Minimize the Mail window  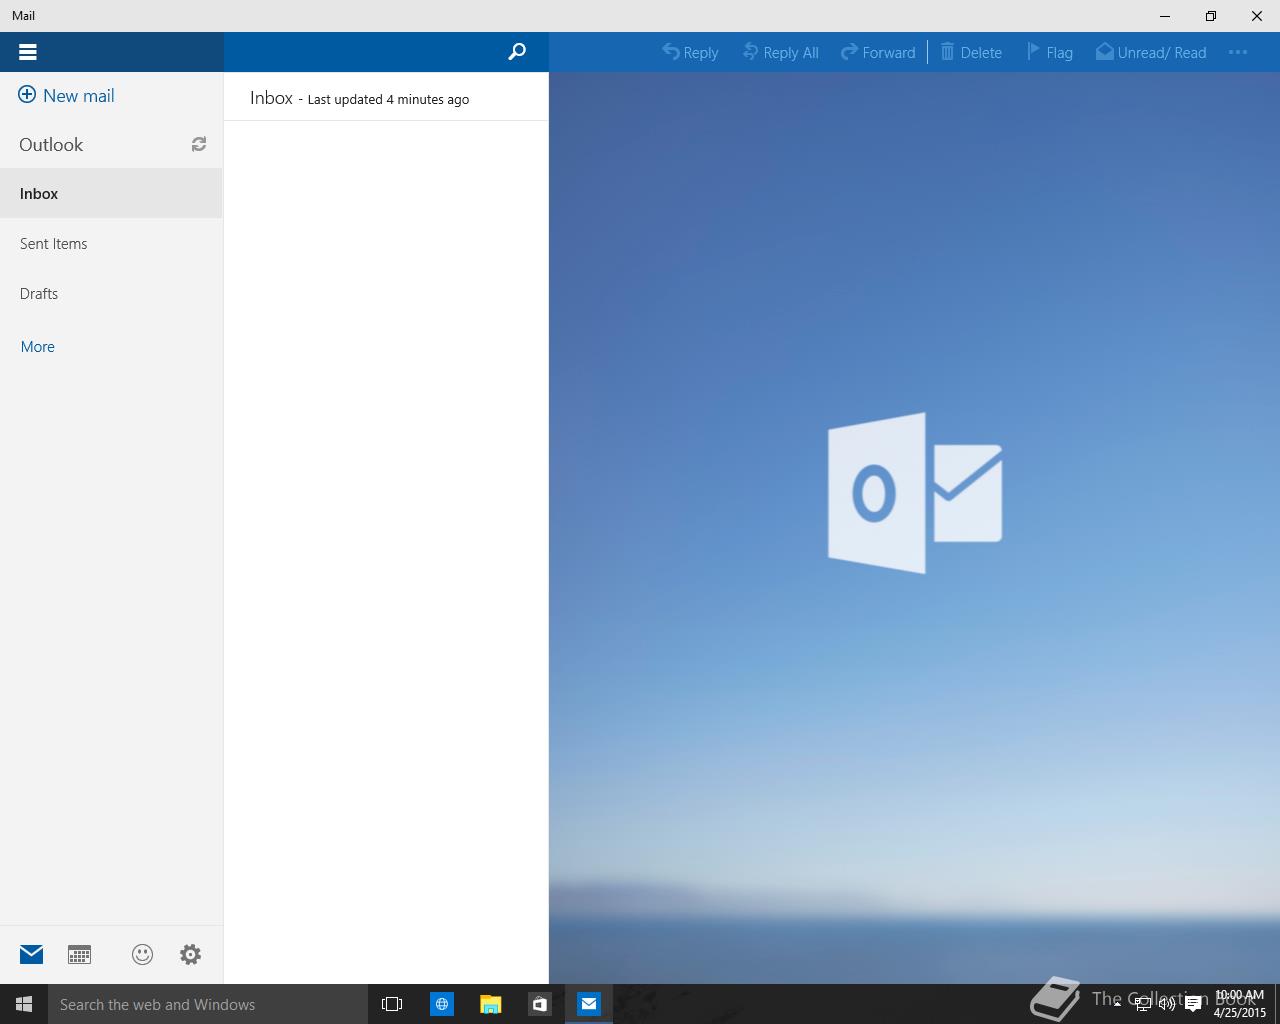(1165, 16)
